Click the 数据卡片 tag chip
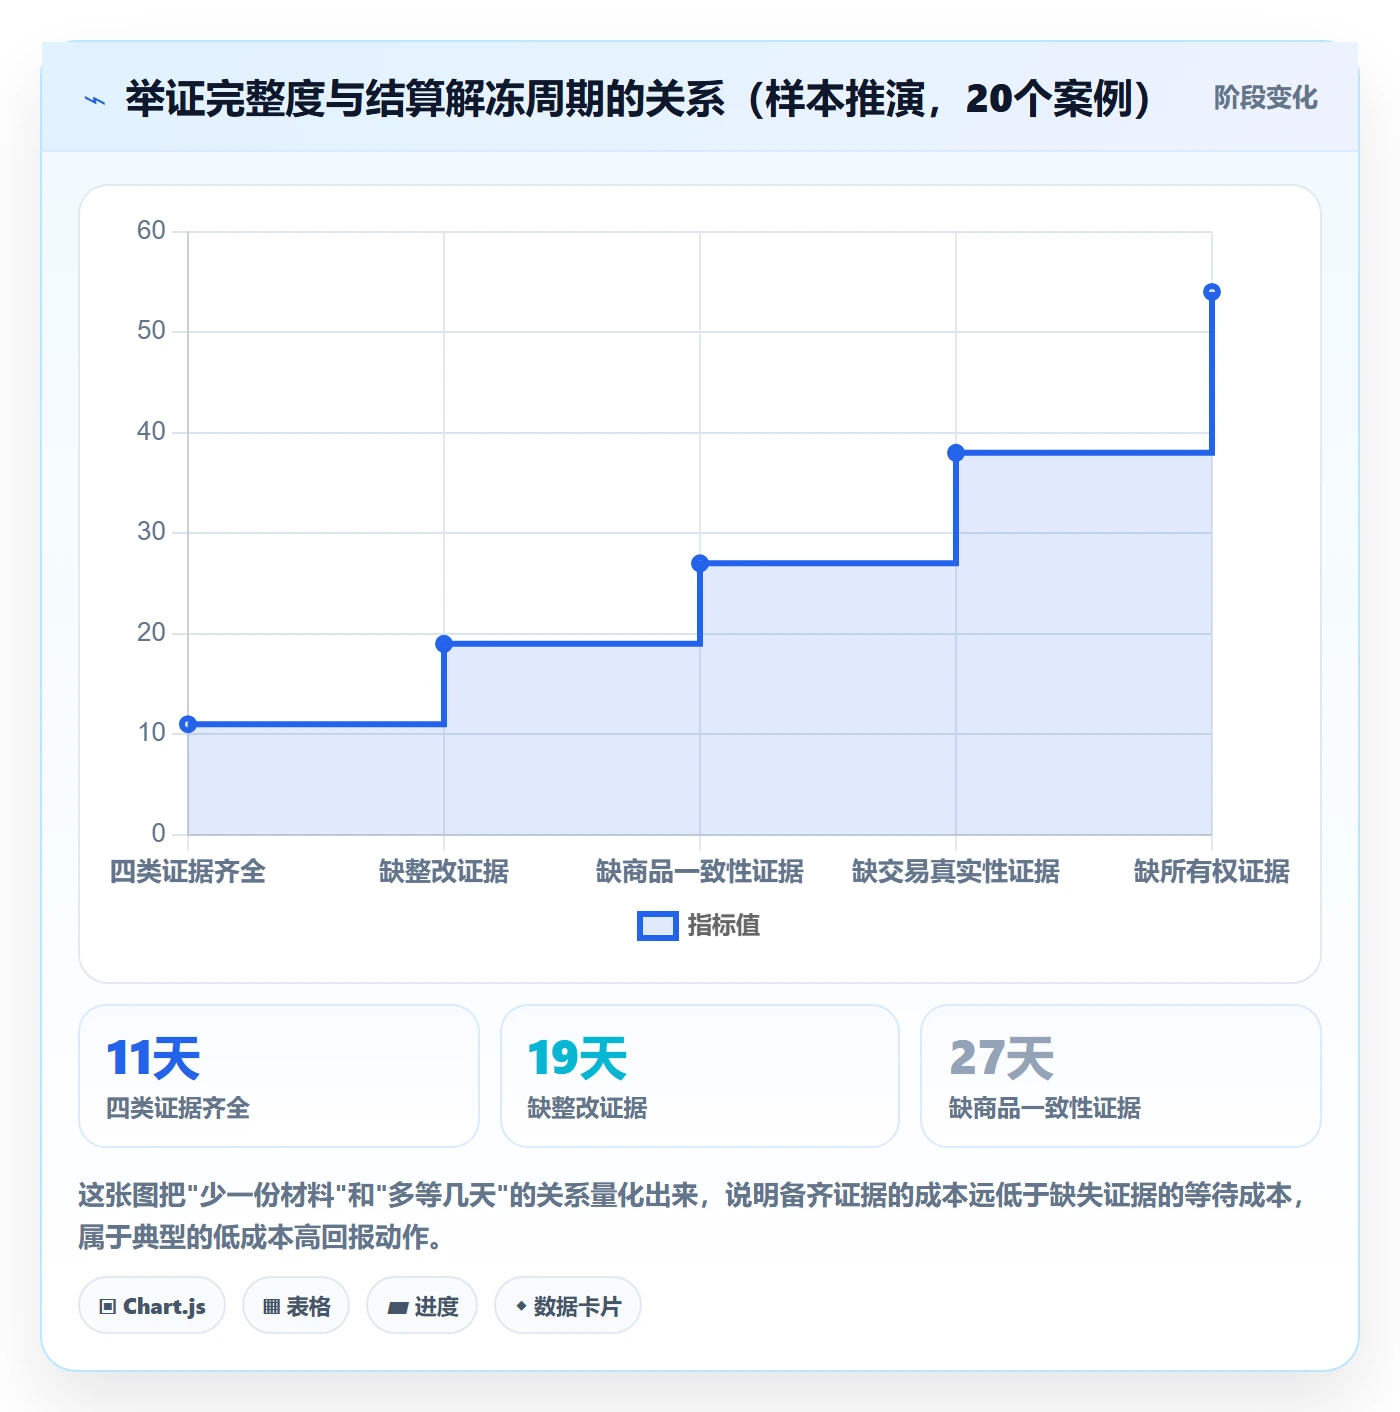The width and height of the screenshot is (1400, 1412). 568,1306
